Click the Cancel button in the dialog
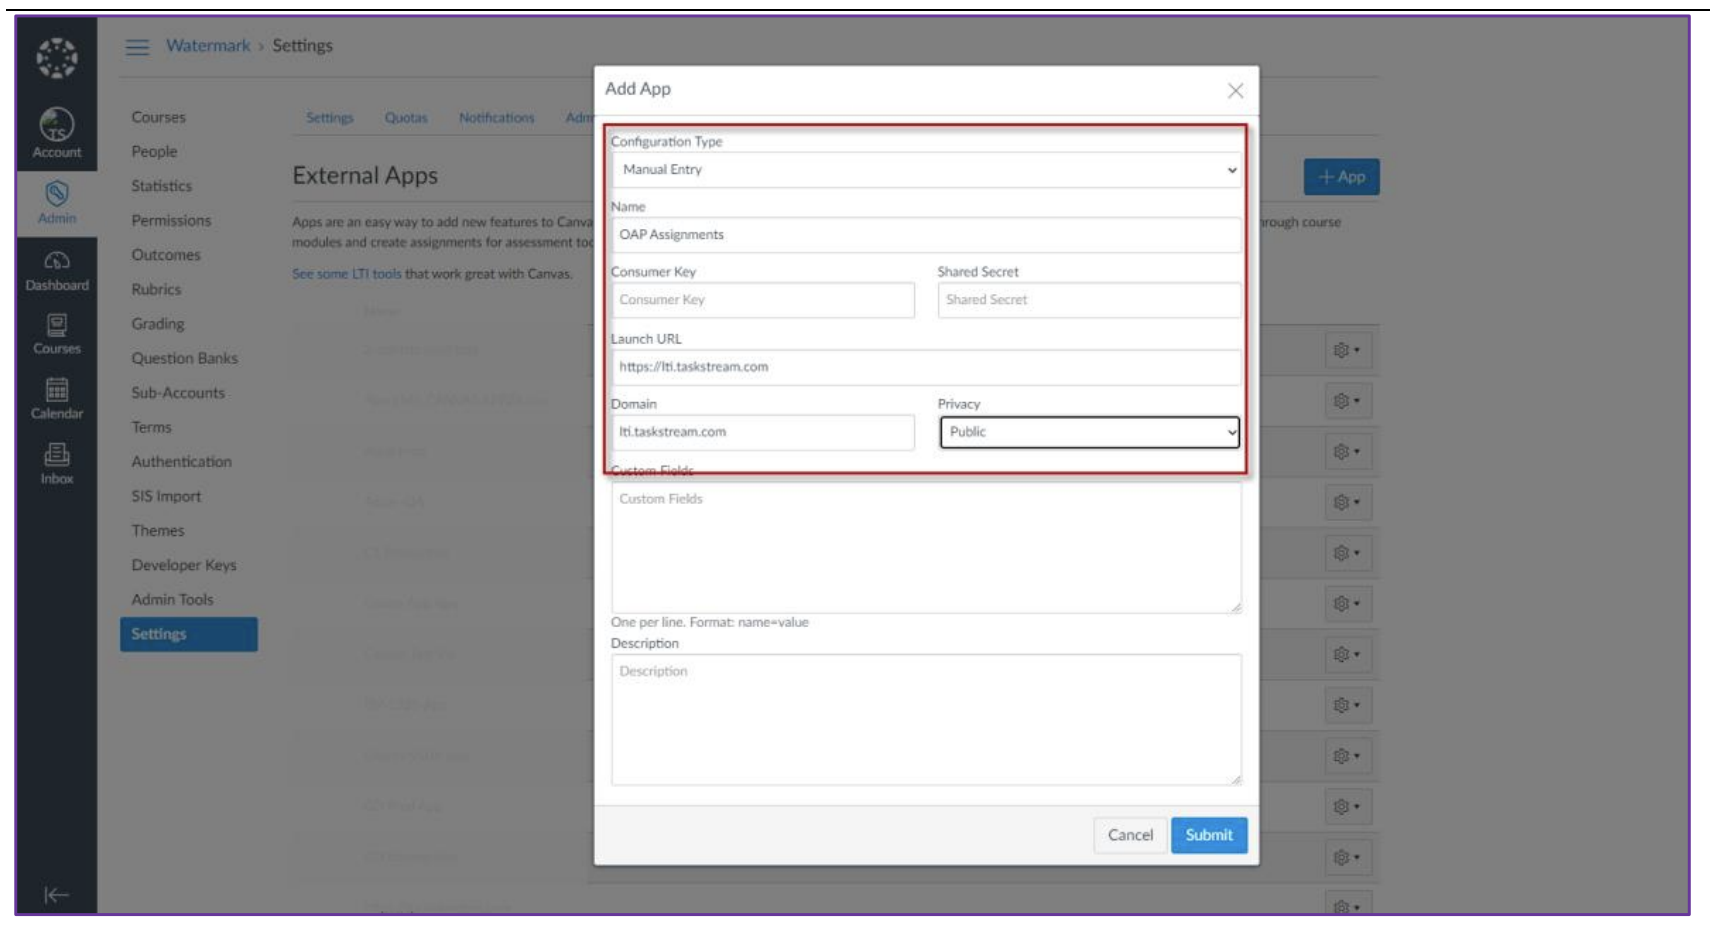 [x=1130, y=835]
